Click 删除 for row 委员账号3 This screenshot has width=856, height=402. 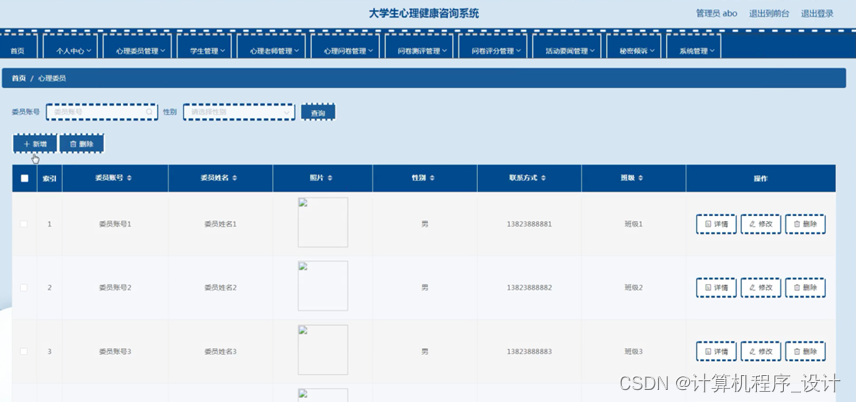pos(805,351)
